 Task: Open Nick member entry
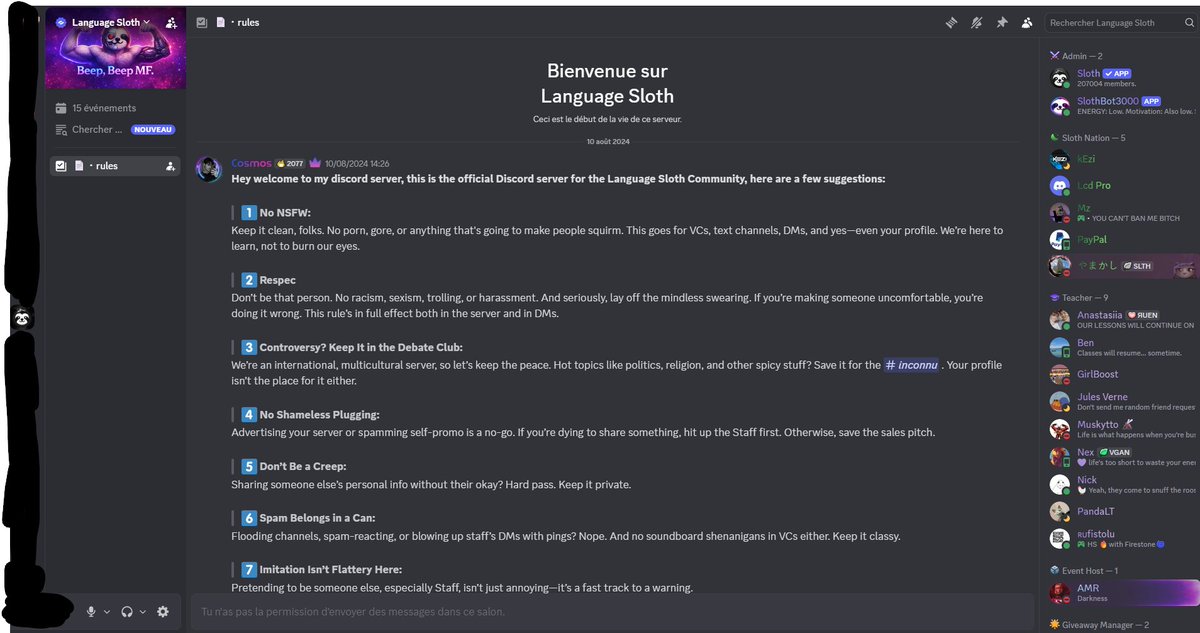[1121, 485]
